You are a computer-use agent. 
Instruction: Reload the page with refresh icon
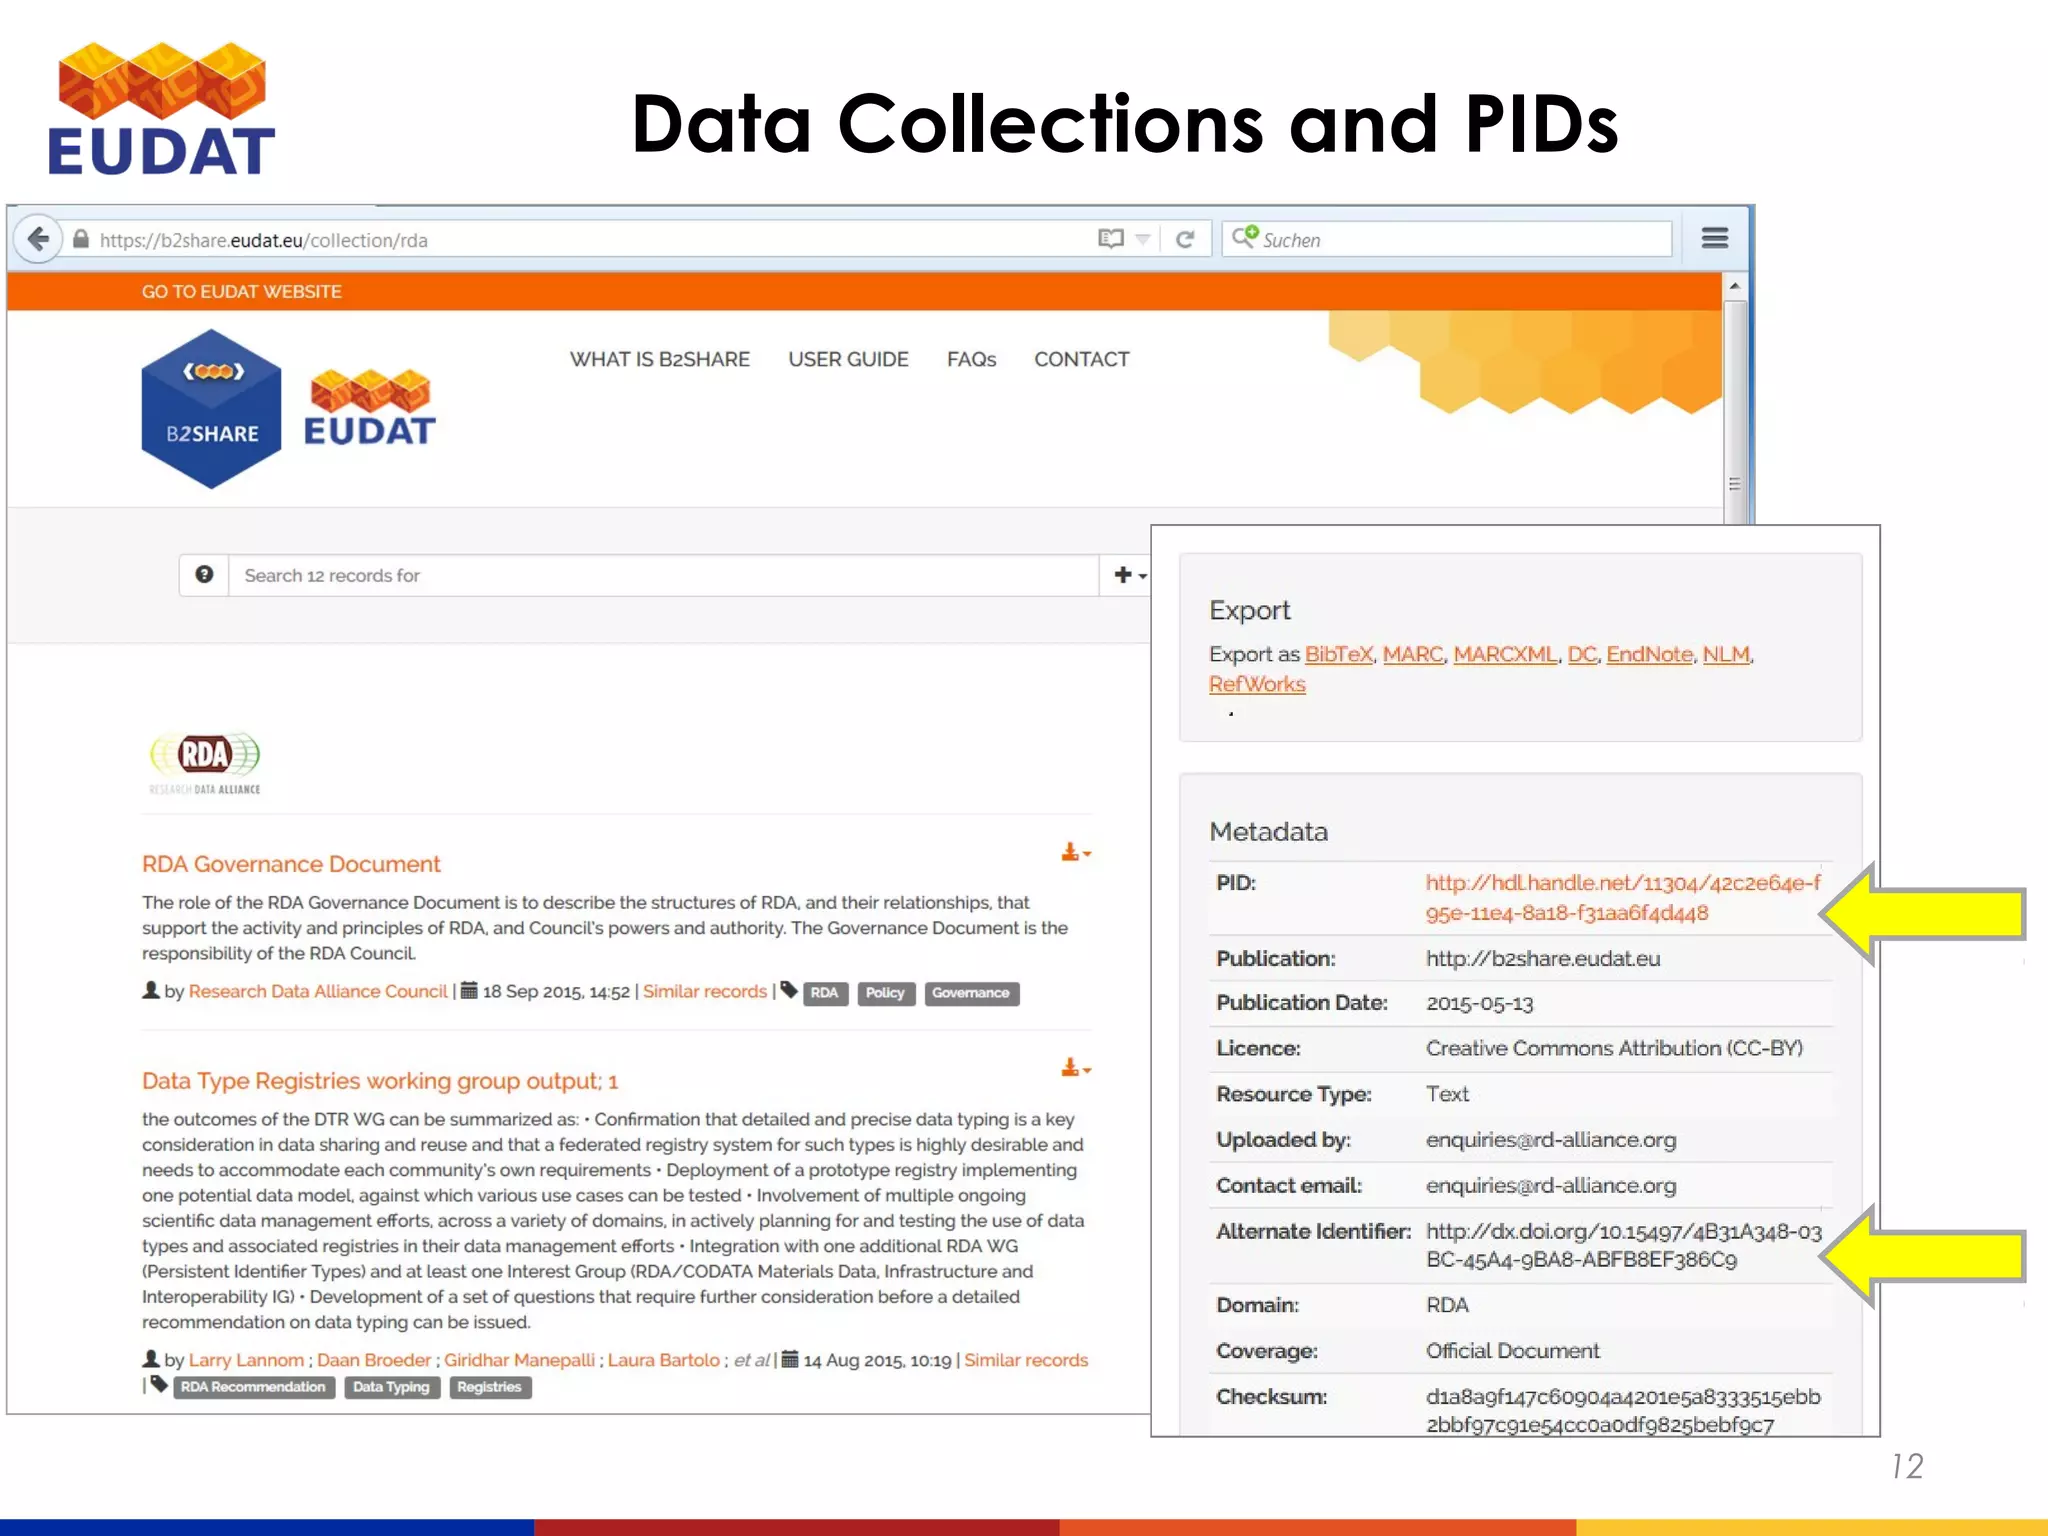point(1186,240)
